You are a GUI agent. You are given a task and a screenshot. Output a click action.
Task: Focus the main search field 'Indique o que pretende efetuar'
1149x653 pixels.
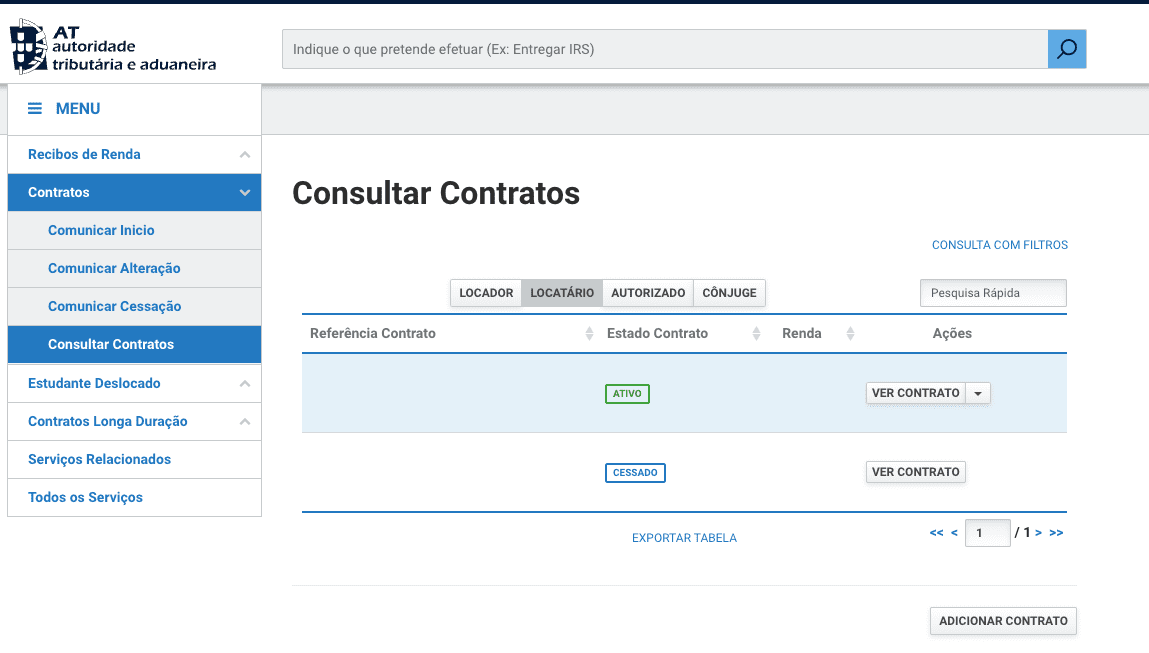pos(665,49)
